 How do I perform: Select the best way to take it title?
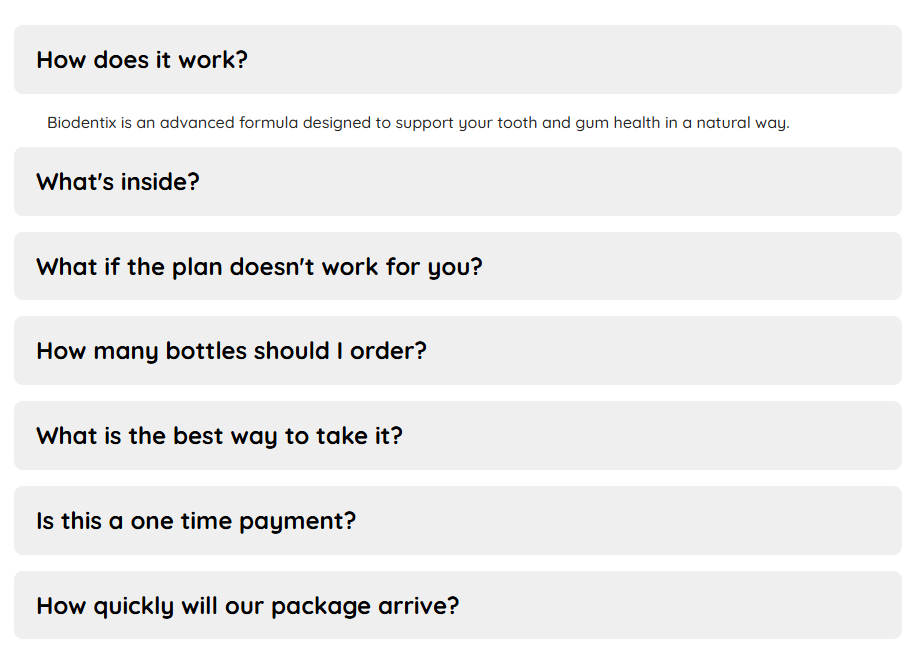click(219, 436)
